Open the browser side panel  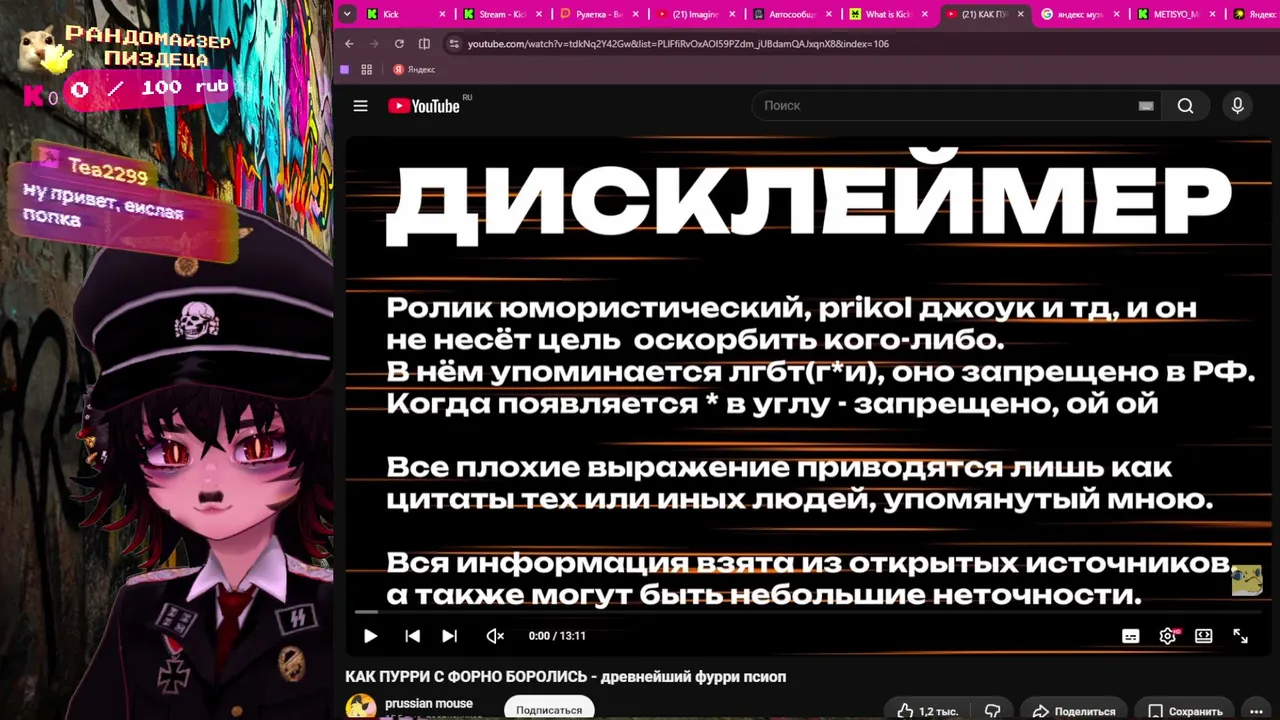tap(424, 44)
